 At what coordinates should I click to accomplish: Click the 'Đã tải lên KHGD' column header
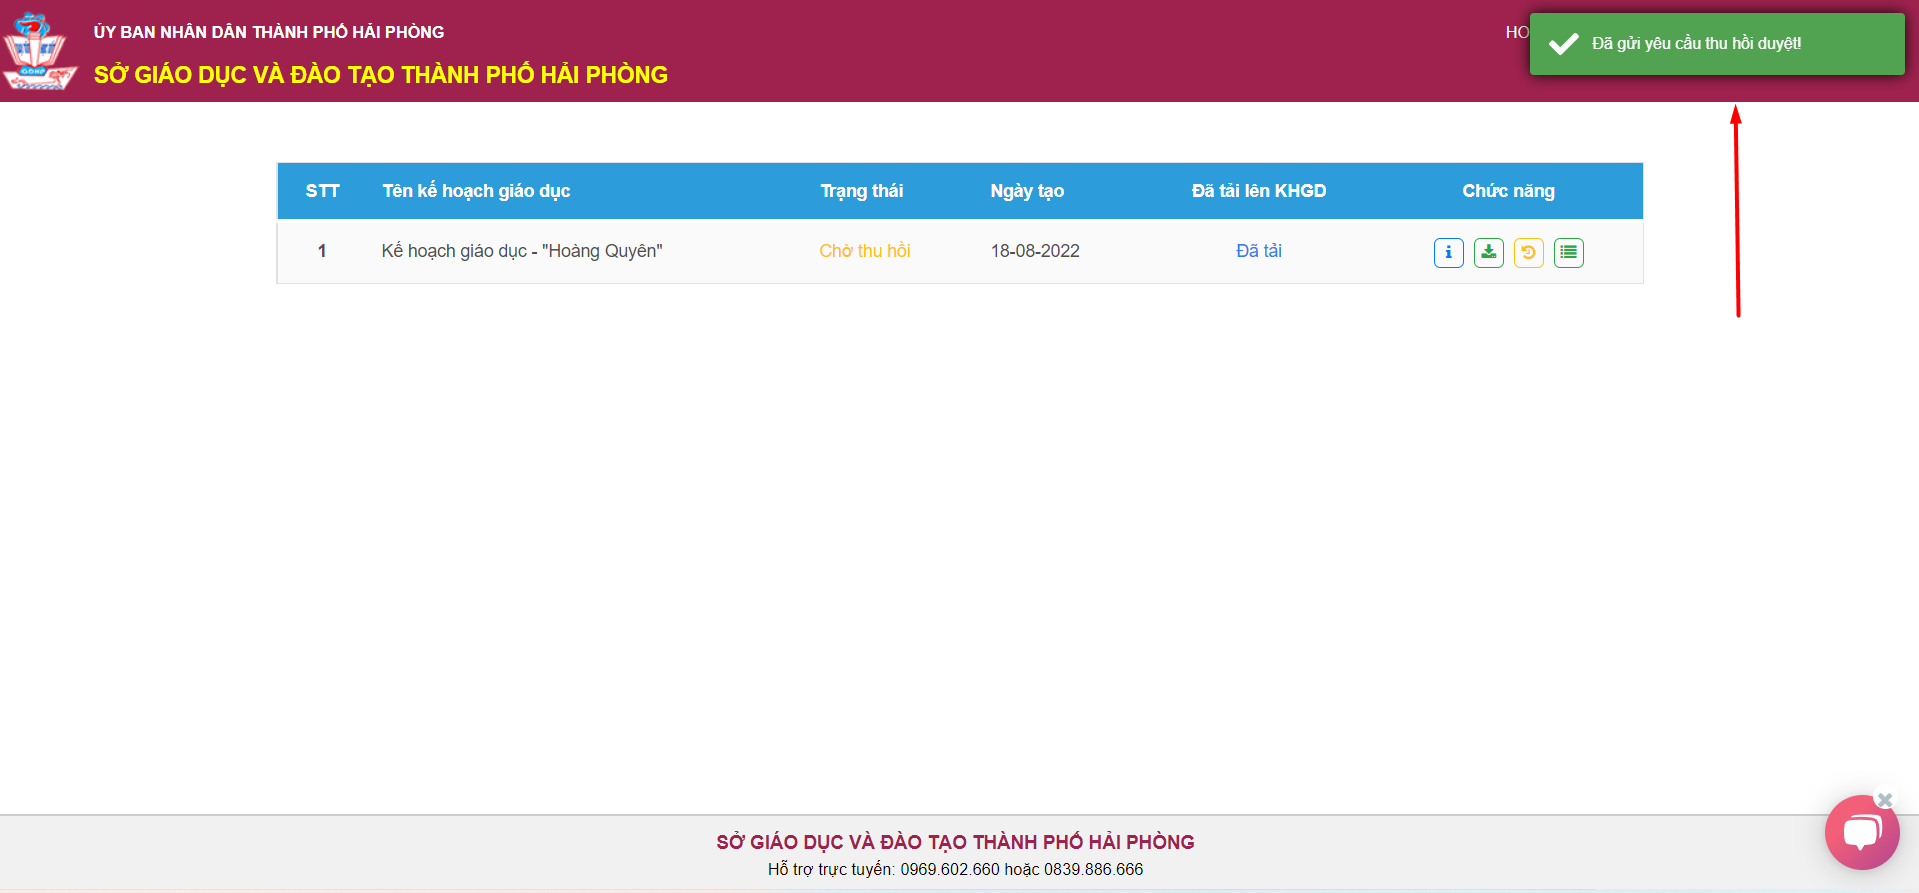coord(1258,191)
